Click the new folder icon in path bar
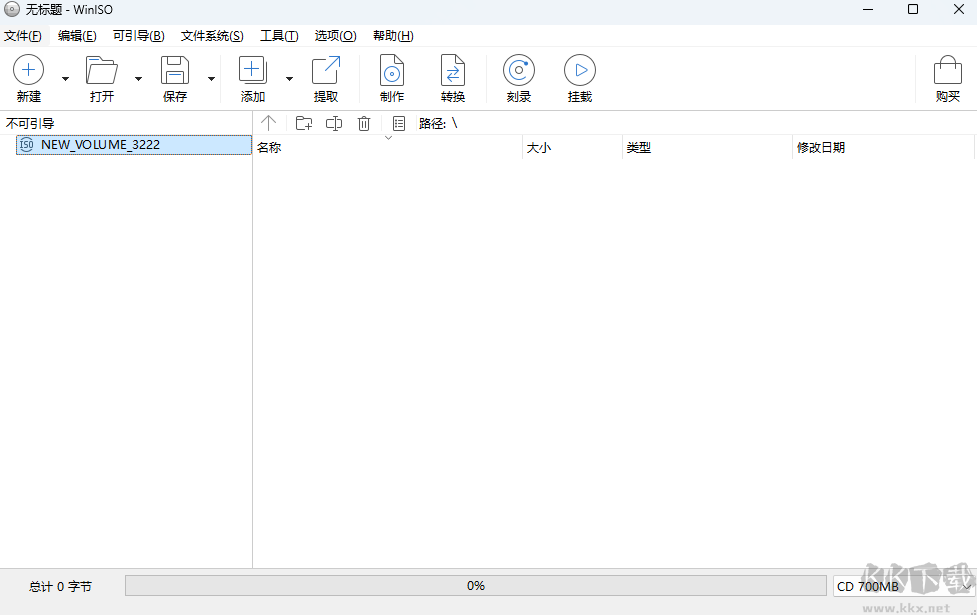This screenshot has width=977, height=615. point(304,124)
